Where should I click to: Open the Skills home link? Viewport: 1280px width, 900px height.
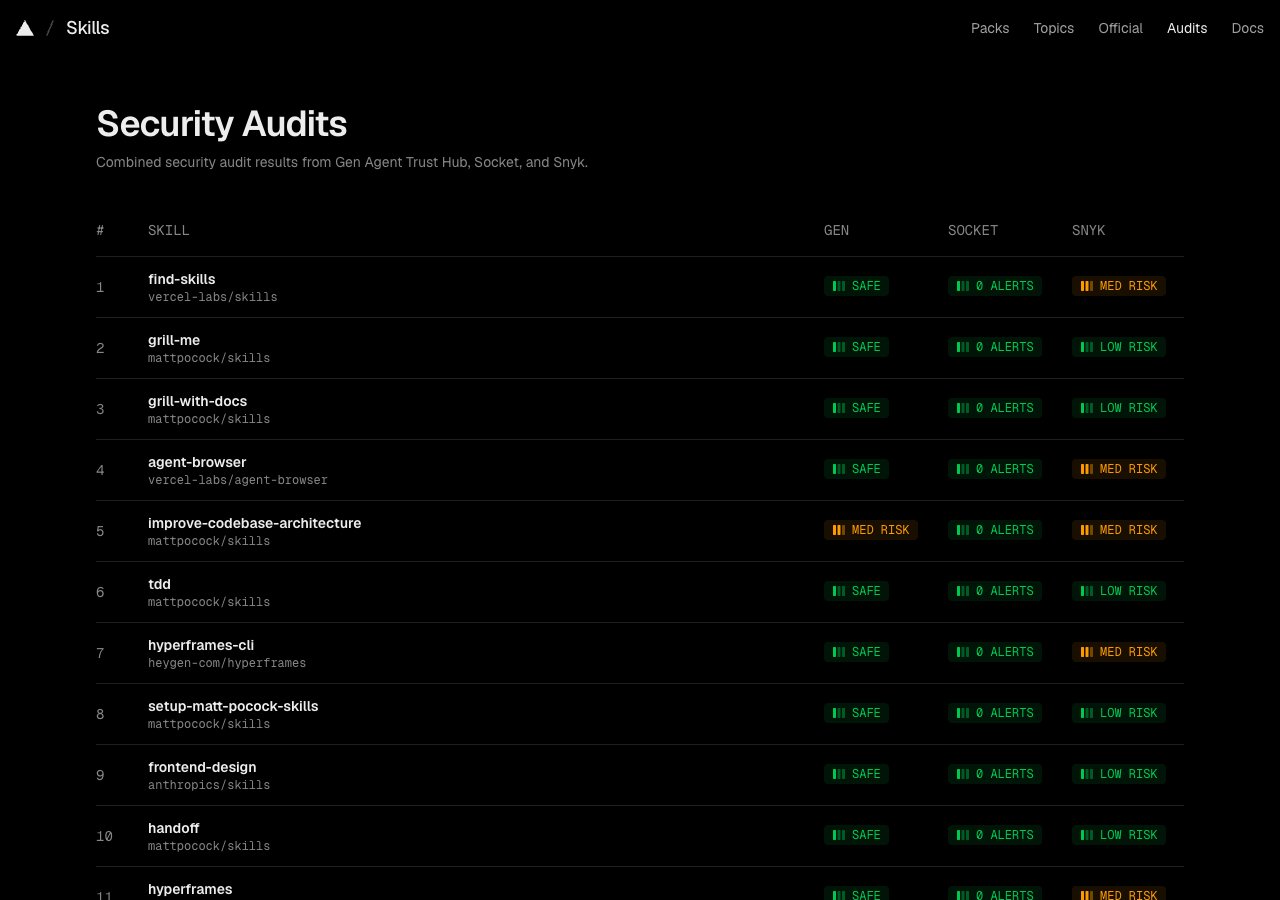point(88,28)
